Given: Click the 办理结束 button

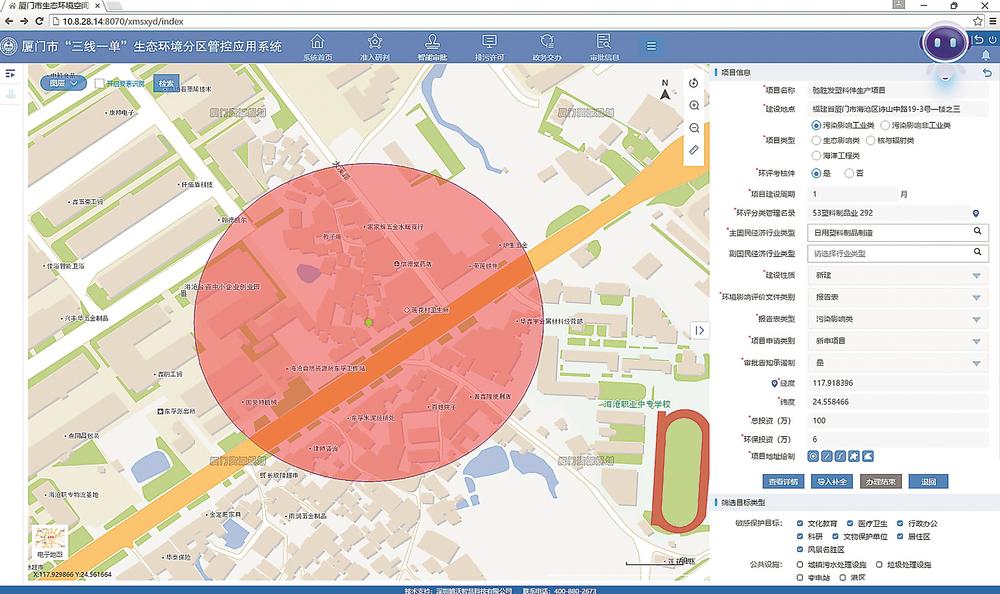Looking at the screenshot, I should 879,482.
